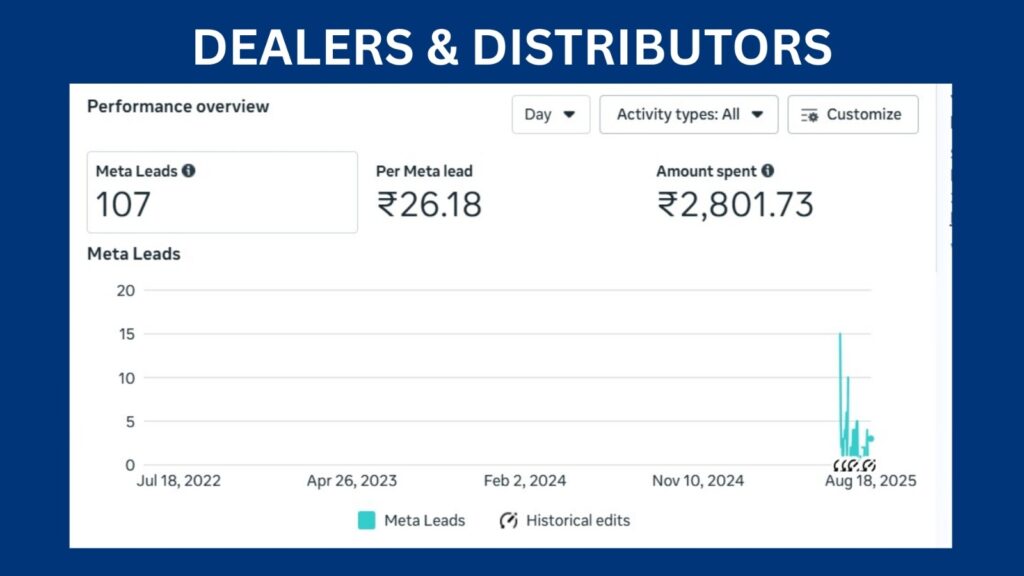Open the Day granularity dropdown

point(551,114)
